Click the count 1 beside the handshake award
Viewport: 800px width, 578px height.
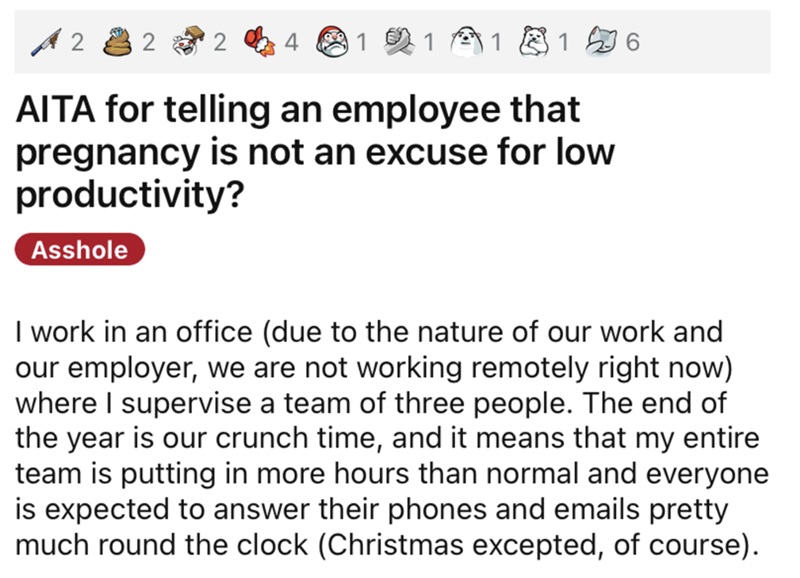pos(429,43)
